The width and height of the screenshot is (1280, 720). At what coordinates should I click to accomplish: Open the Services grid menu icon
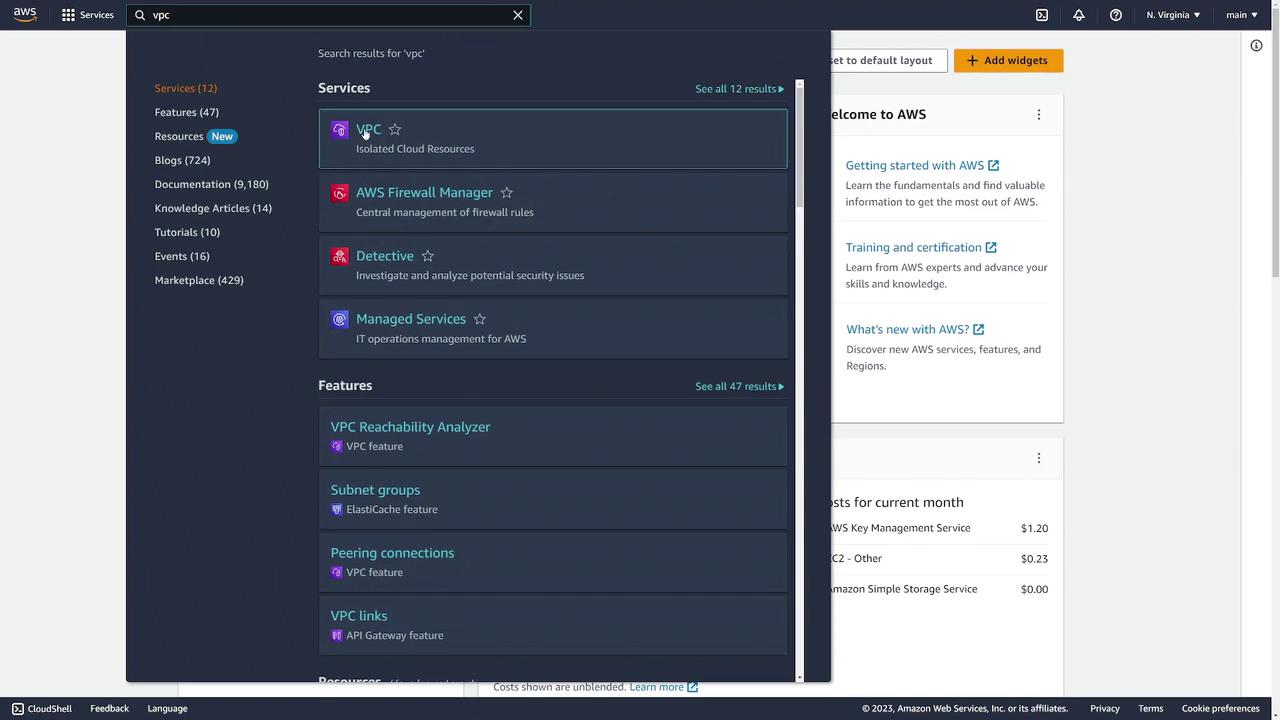click(68, 15)
